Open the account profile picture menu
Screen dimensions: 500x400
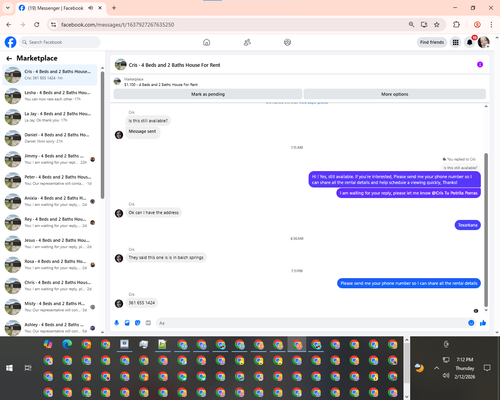click(x=484, y=42)
